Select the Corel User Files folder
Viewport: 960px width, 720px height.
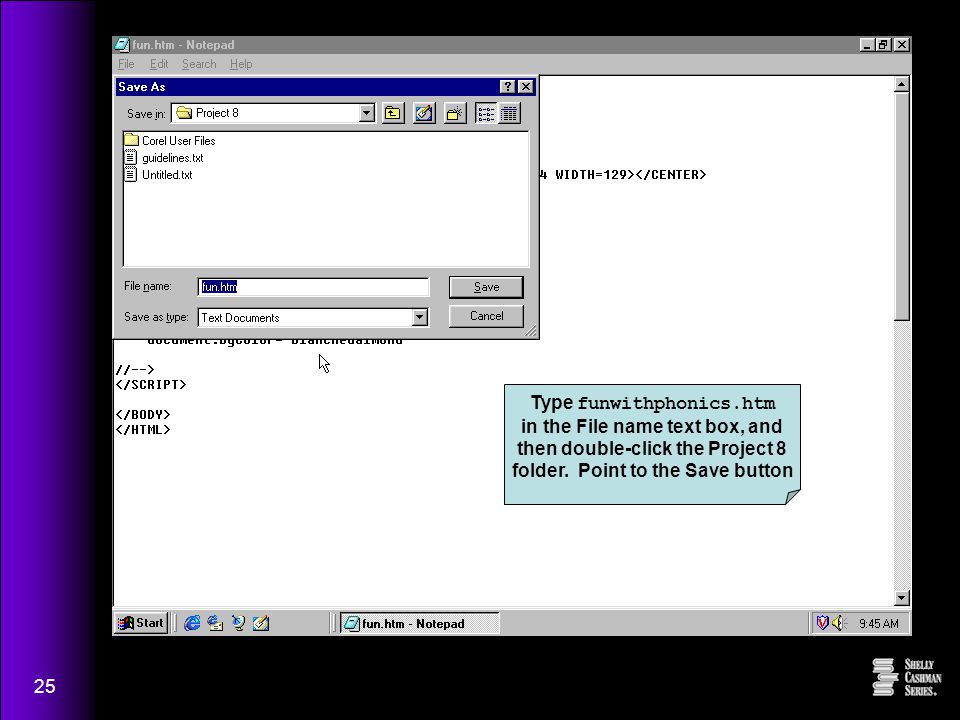pos(170,141)
